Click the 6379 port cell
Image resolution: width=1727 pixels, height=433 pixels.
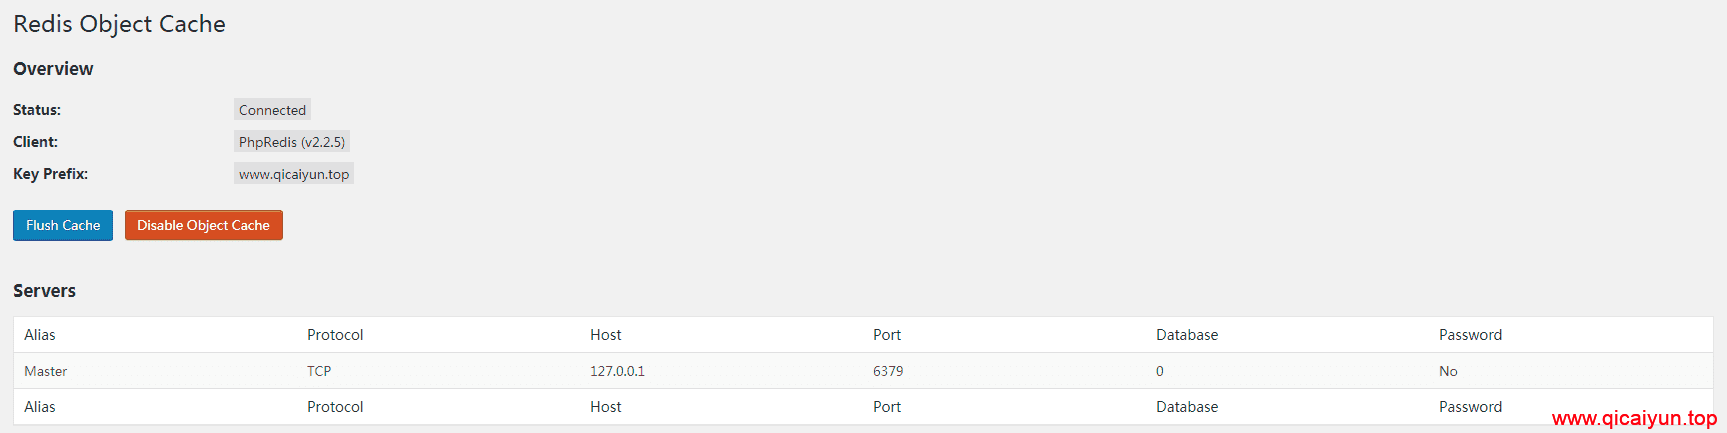tap(888, 371)
